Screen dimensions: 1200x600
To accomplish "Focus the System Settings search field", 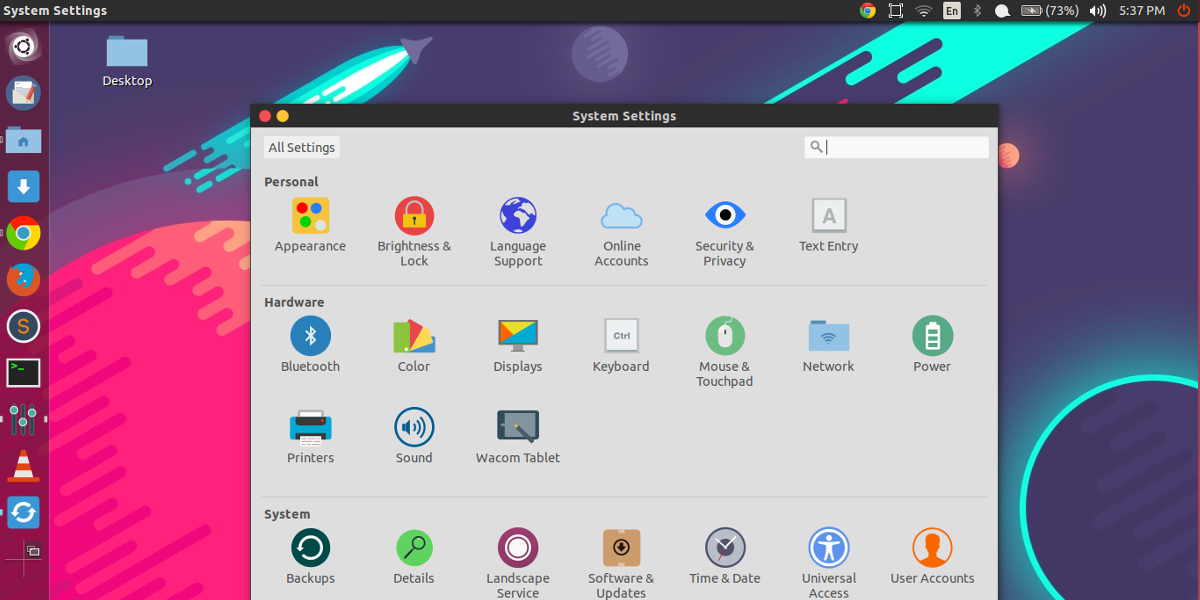I will coord(896,147).
